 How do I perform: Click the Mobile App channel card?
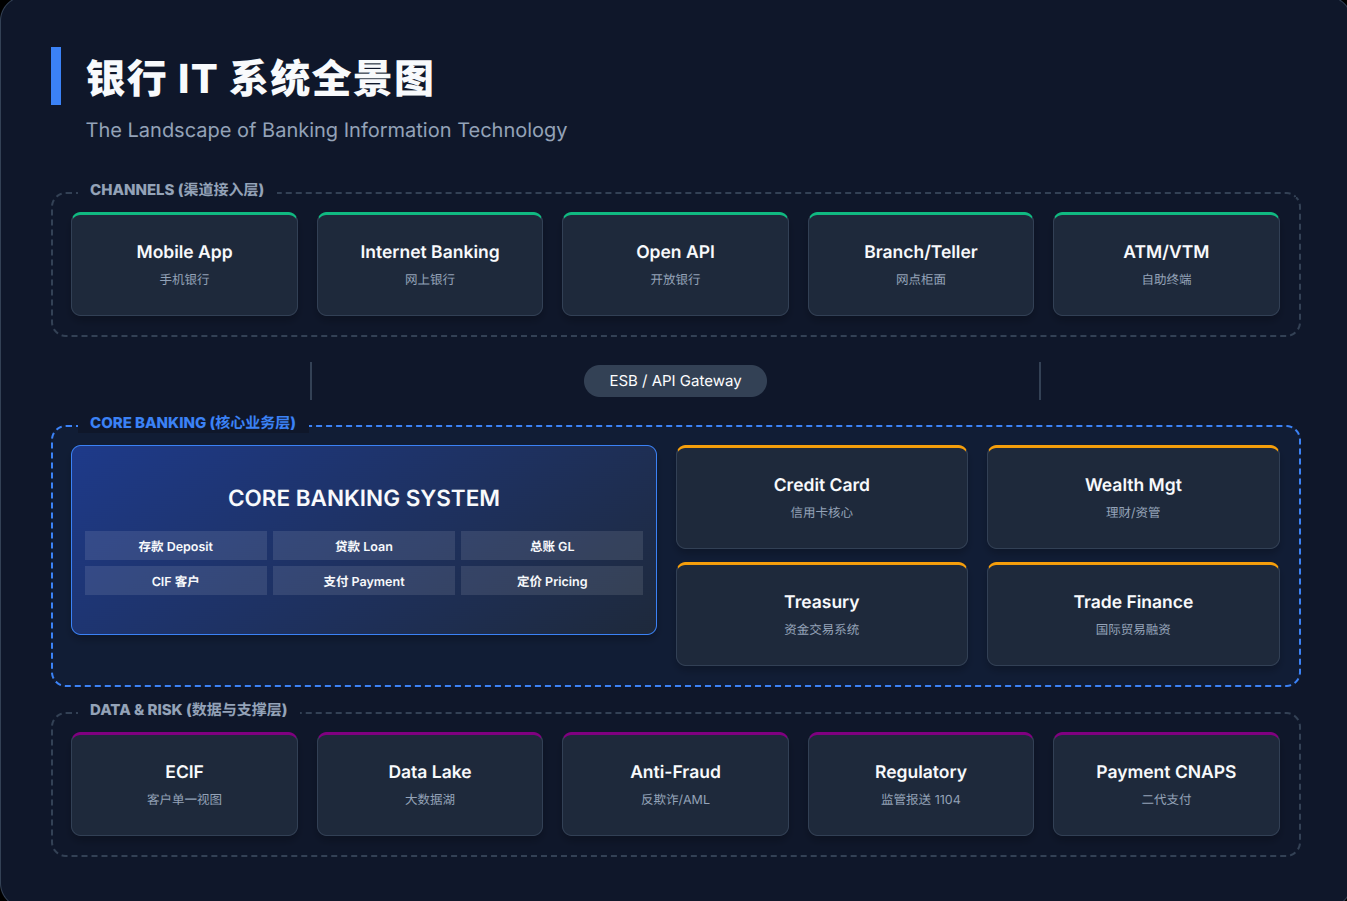(x=184, y=264)
